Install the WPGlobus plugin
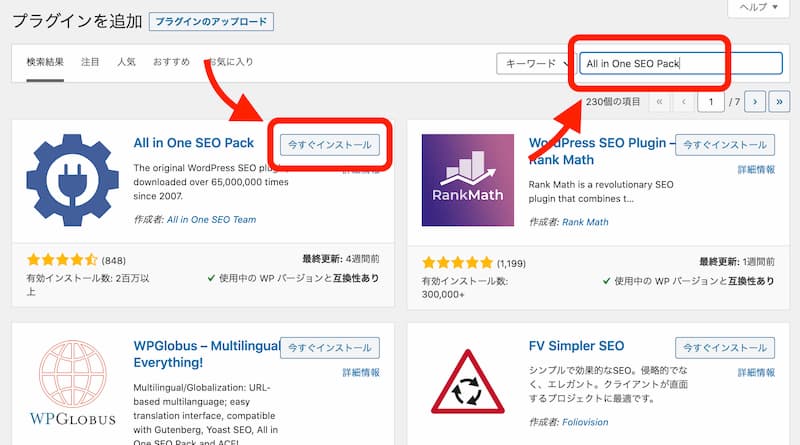Screen dimensions: 800x445 330,348
